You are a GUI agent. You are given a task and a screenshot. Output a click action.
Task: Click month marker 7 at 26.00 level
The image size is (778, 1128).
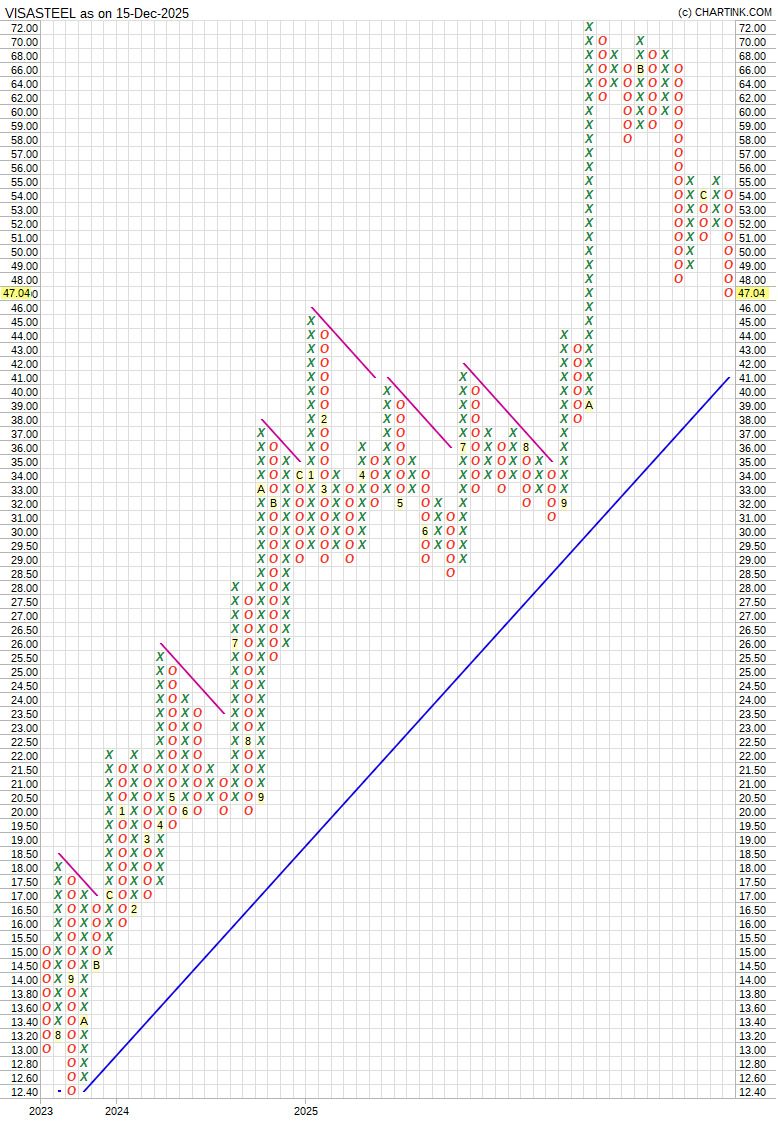[x=235, y=643]
